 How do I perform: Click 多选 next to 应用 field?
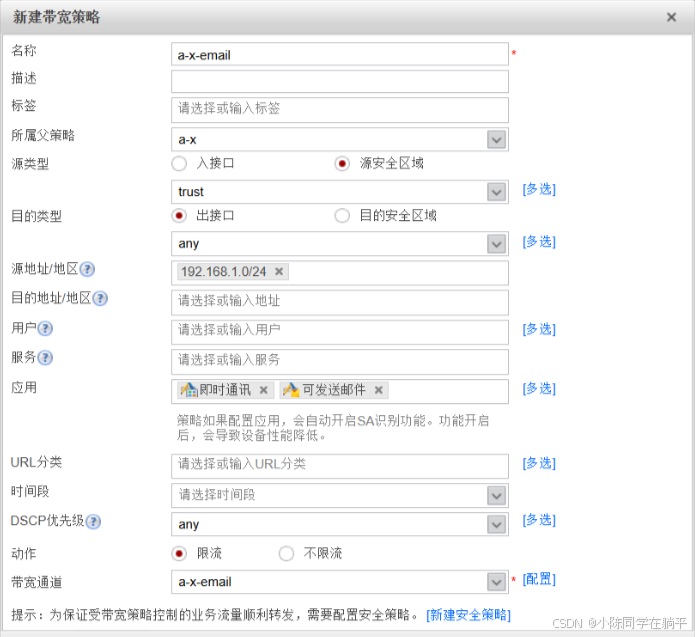pyautogui.click(x=539, y=388)
